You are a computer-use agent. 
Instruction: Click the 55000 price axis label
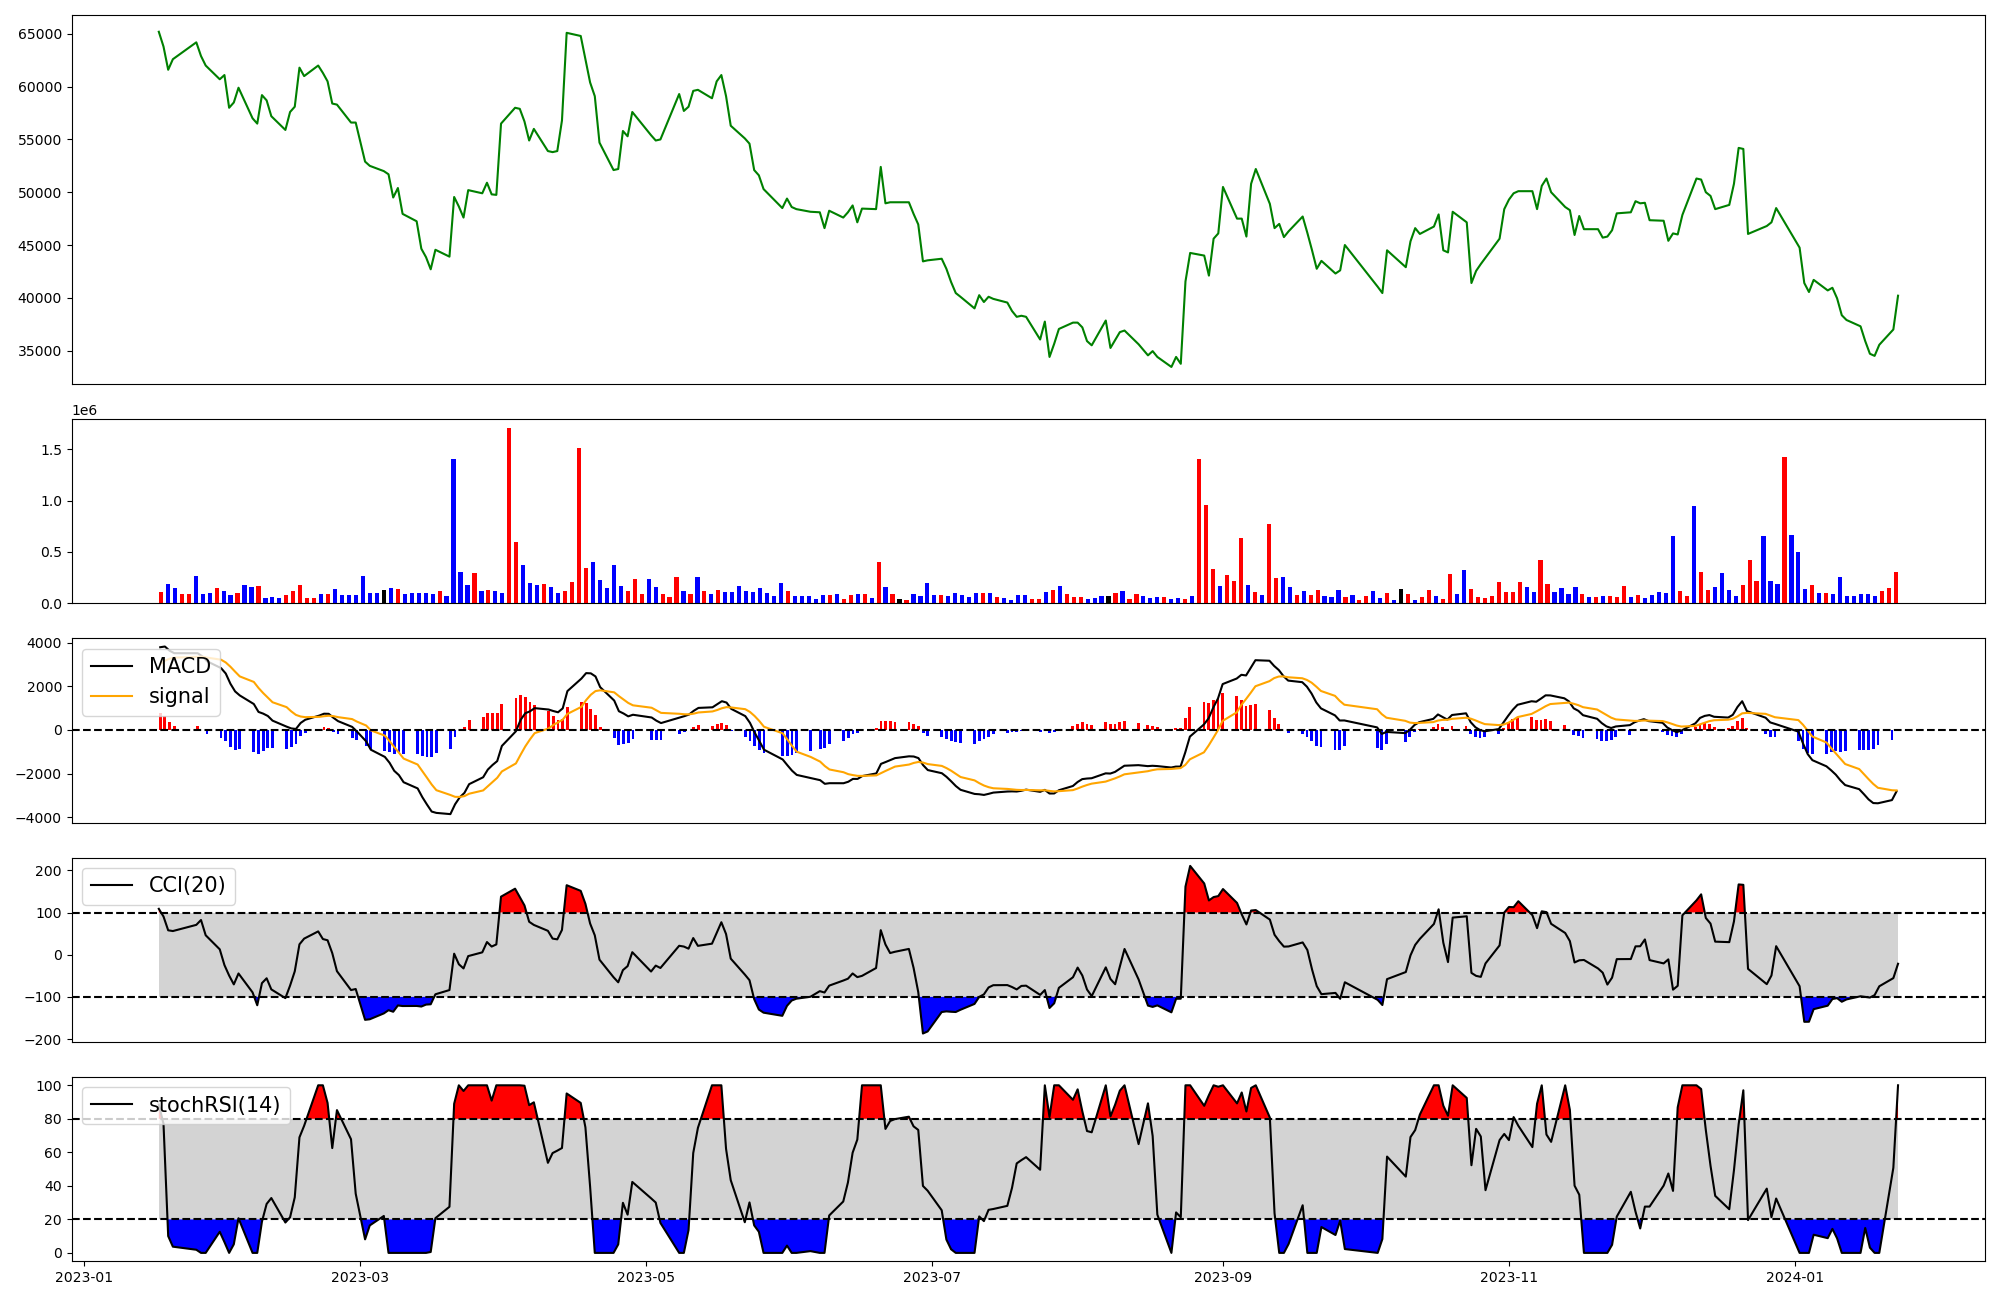[40, 140]
